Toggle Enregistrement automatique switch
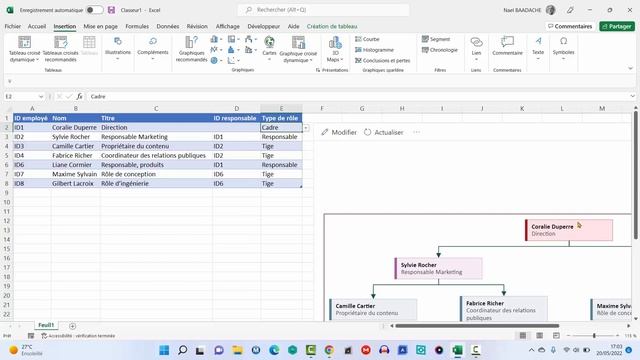The width and height of the screenshot is (640, 360). [95, 10]
